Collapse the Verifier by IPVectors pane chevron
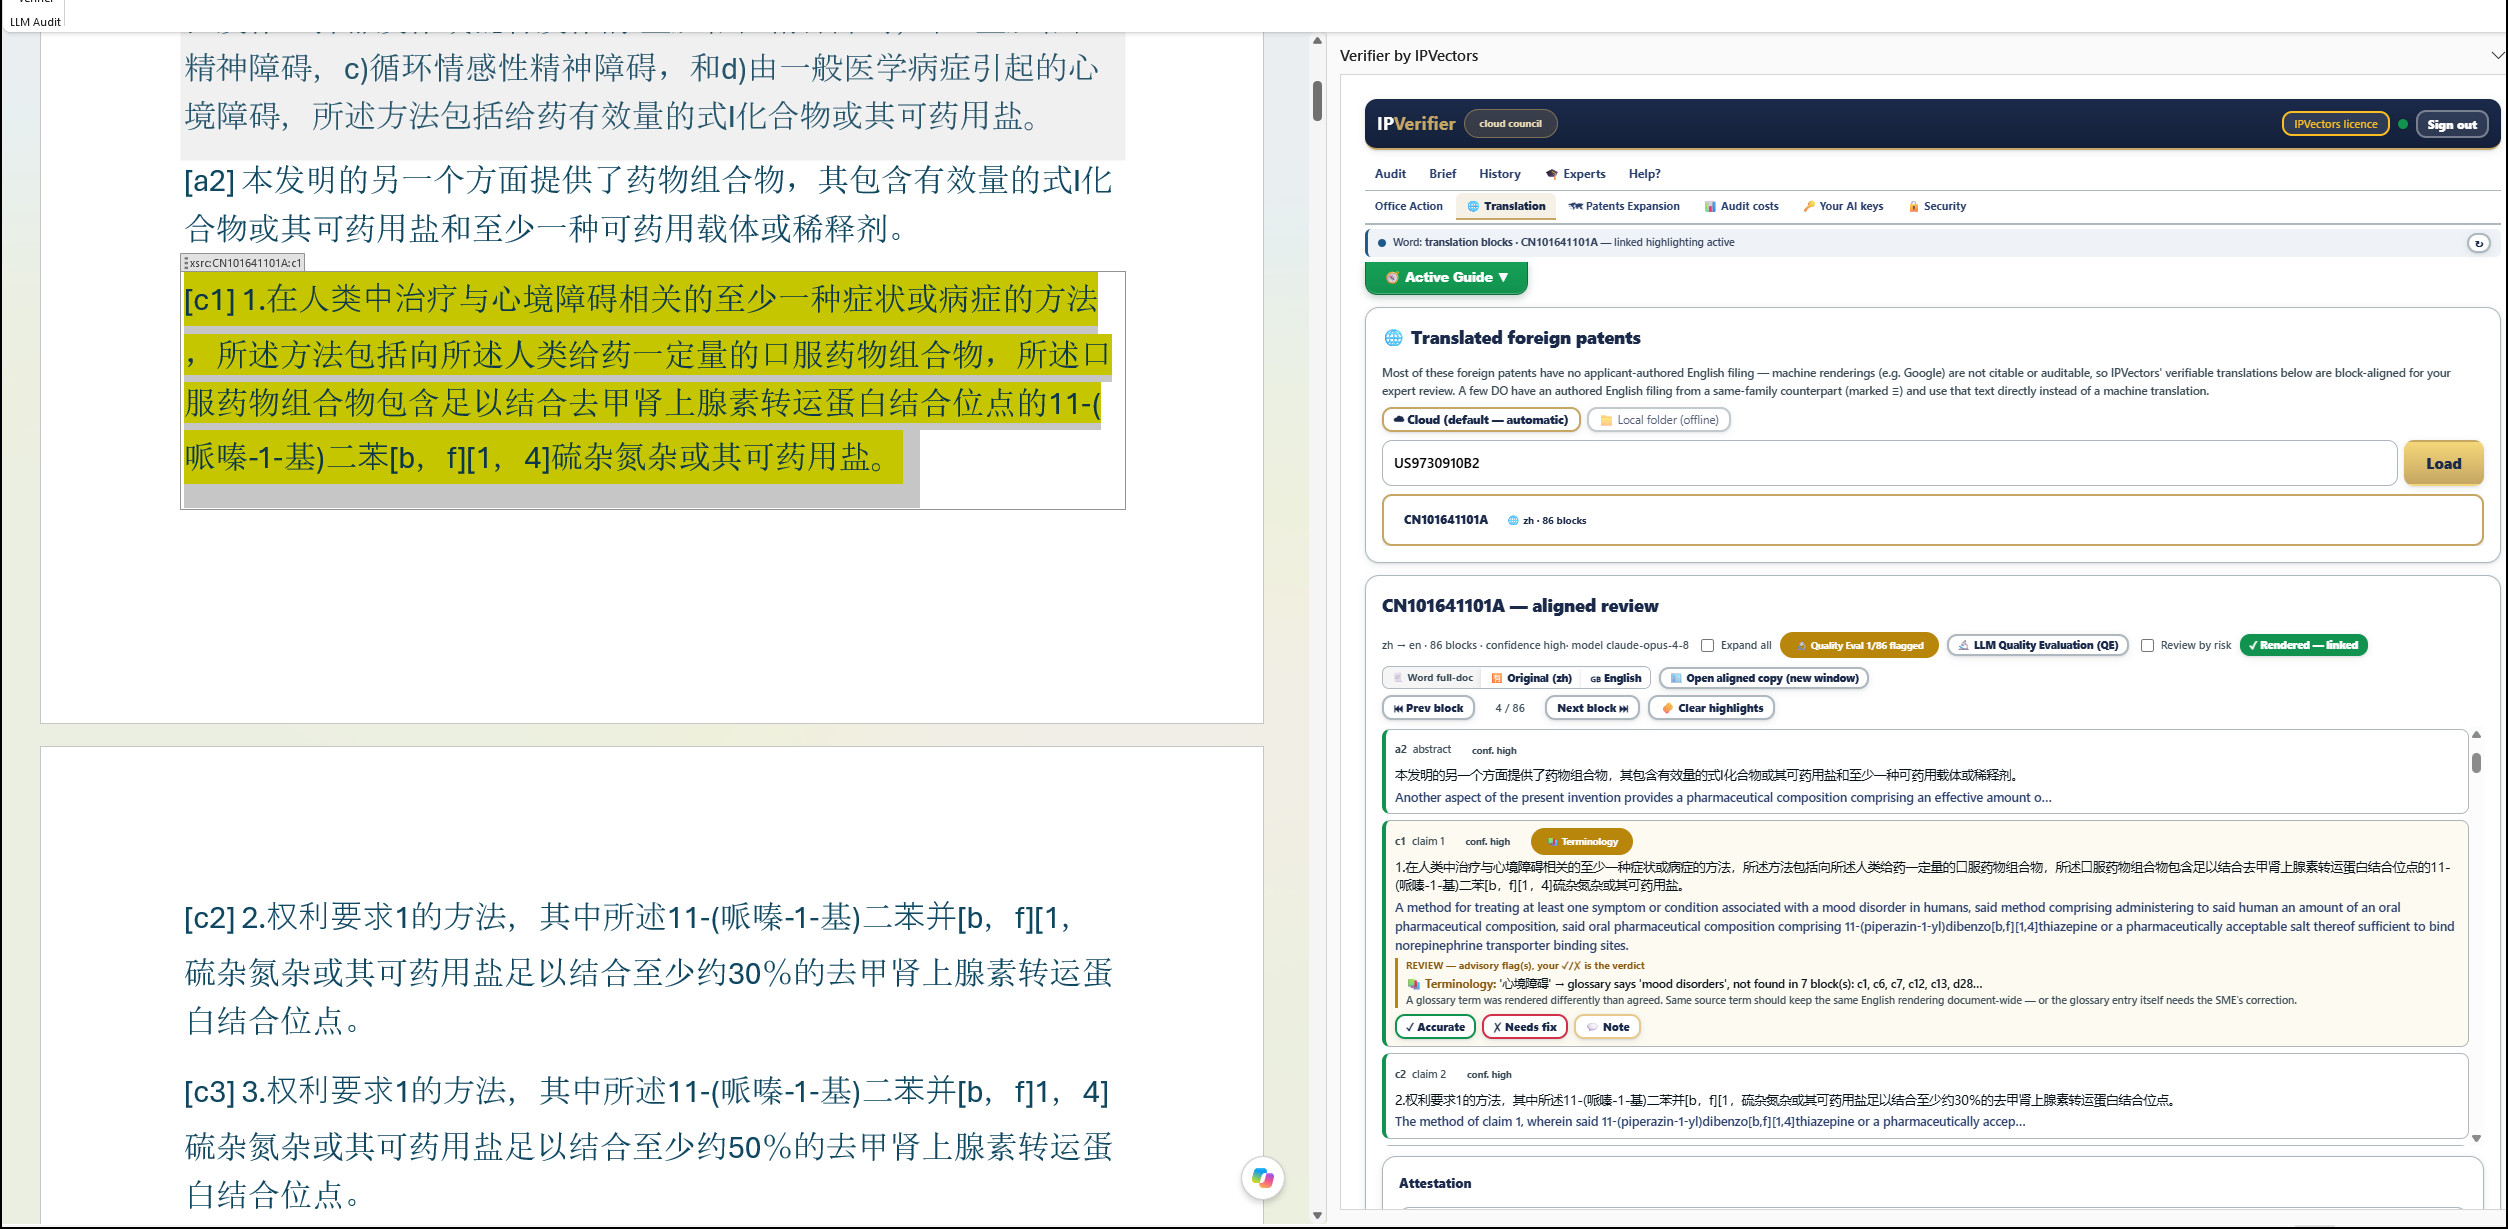The image size is (2508, 1229). 2496,56
